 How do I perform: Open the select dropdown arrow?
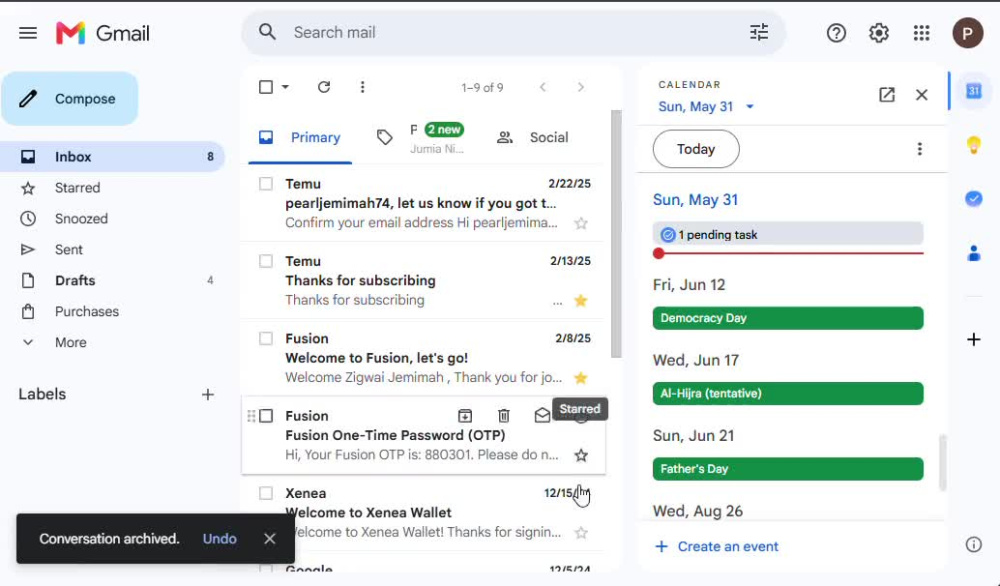(285, 87)
